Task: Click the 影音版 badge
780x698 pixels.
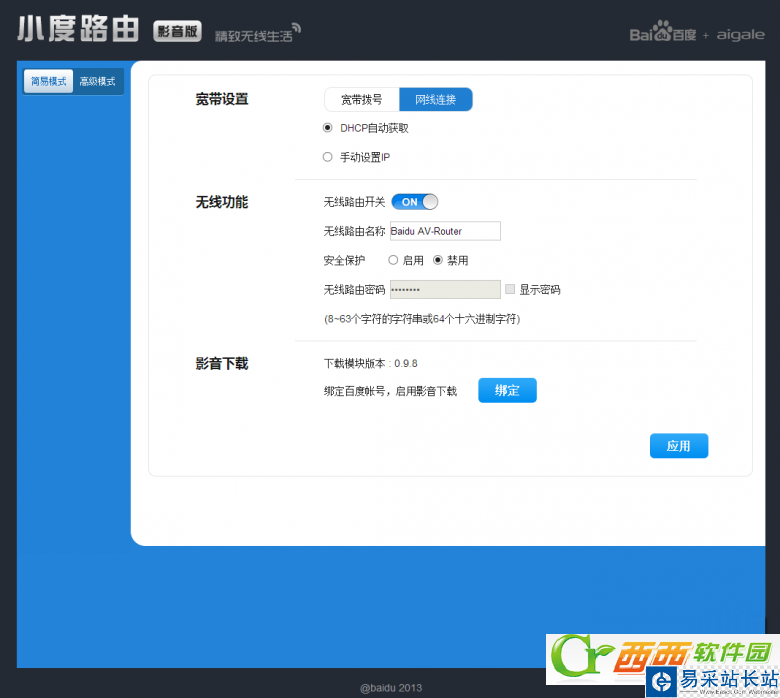Action: click(x=178, y=31)
